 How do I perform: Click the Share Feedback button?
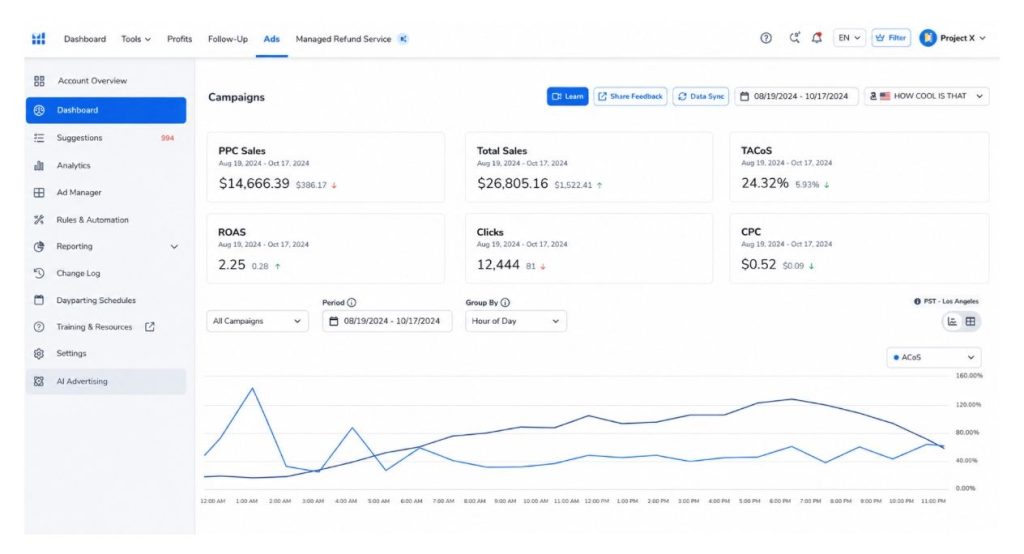630,96
